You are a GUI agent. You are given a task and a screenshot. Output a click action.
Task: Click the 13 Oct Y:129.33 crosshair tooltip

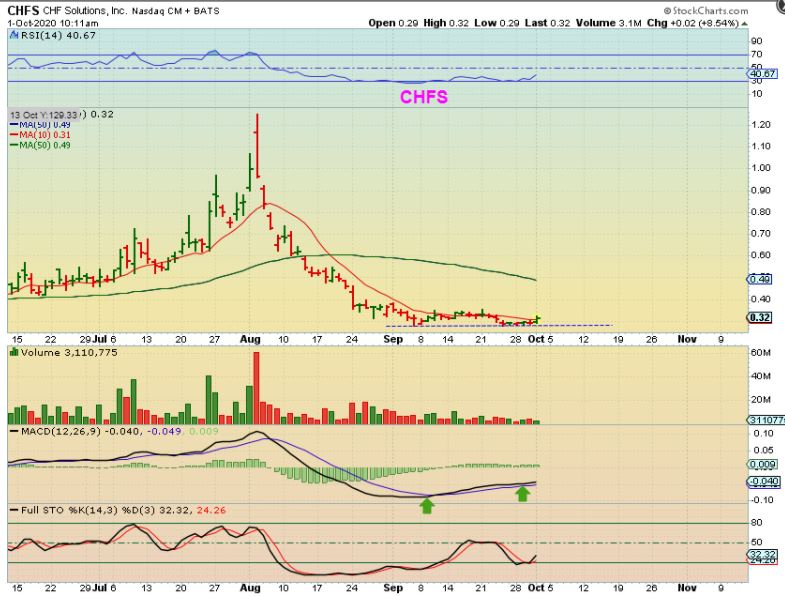tap(44, 115)
